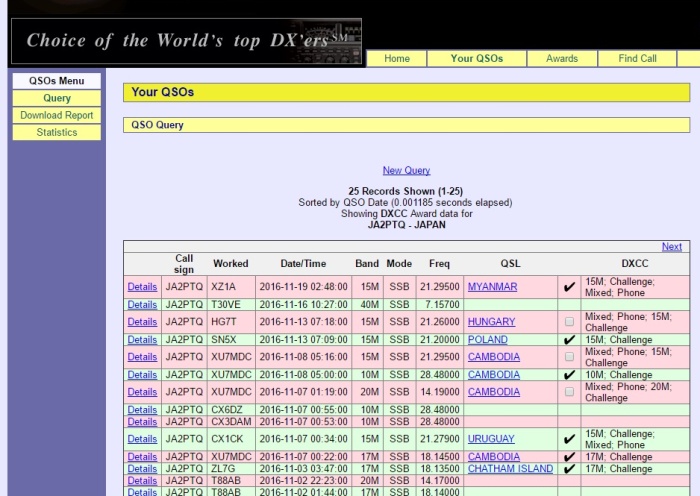The width and height of the screenshot is (700, 496).
Task: Click the DXCC column header
Action: [x=635, y=263]
